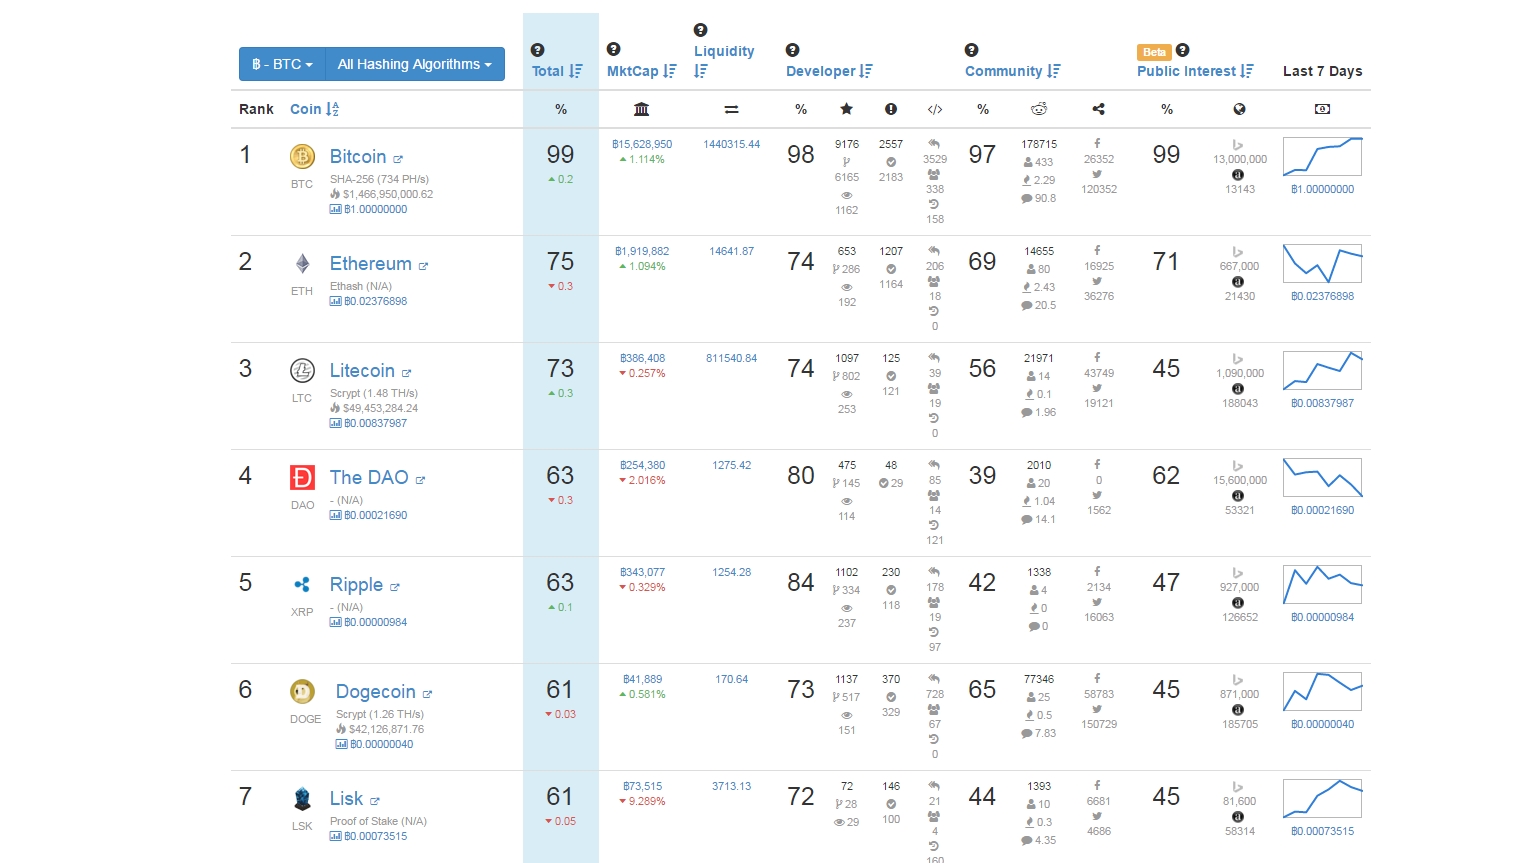Sort table by Developer score

pos(828,71)
